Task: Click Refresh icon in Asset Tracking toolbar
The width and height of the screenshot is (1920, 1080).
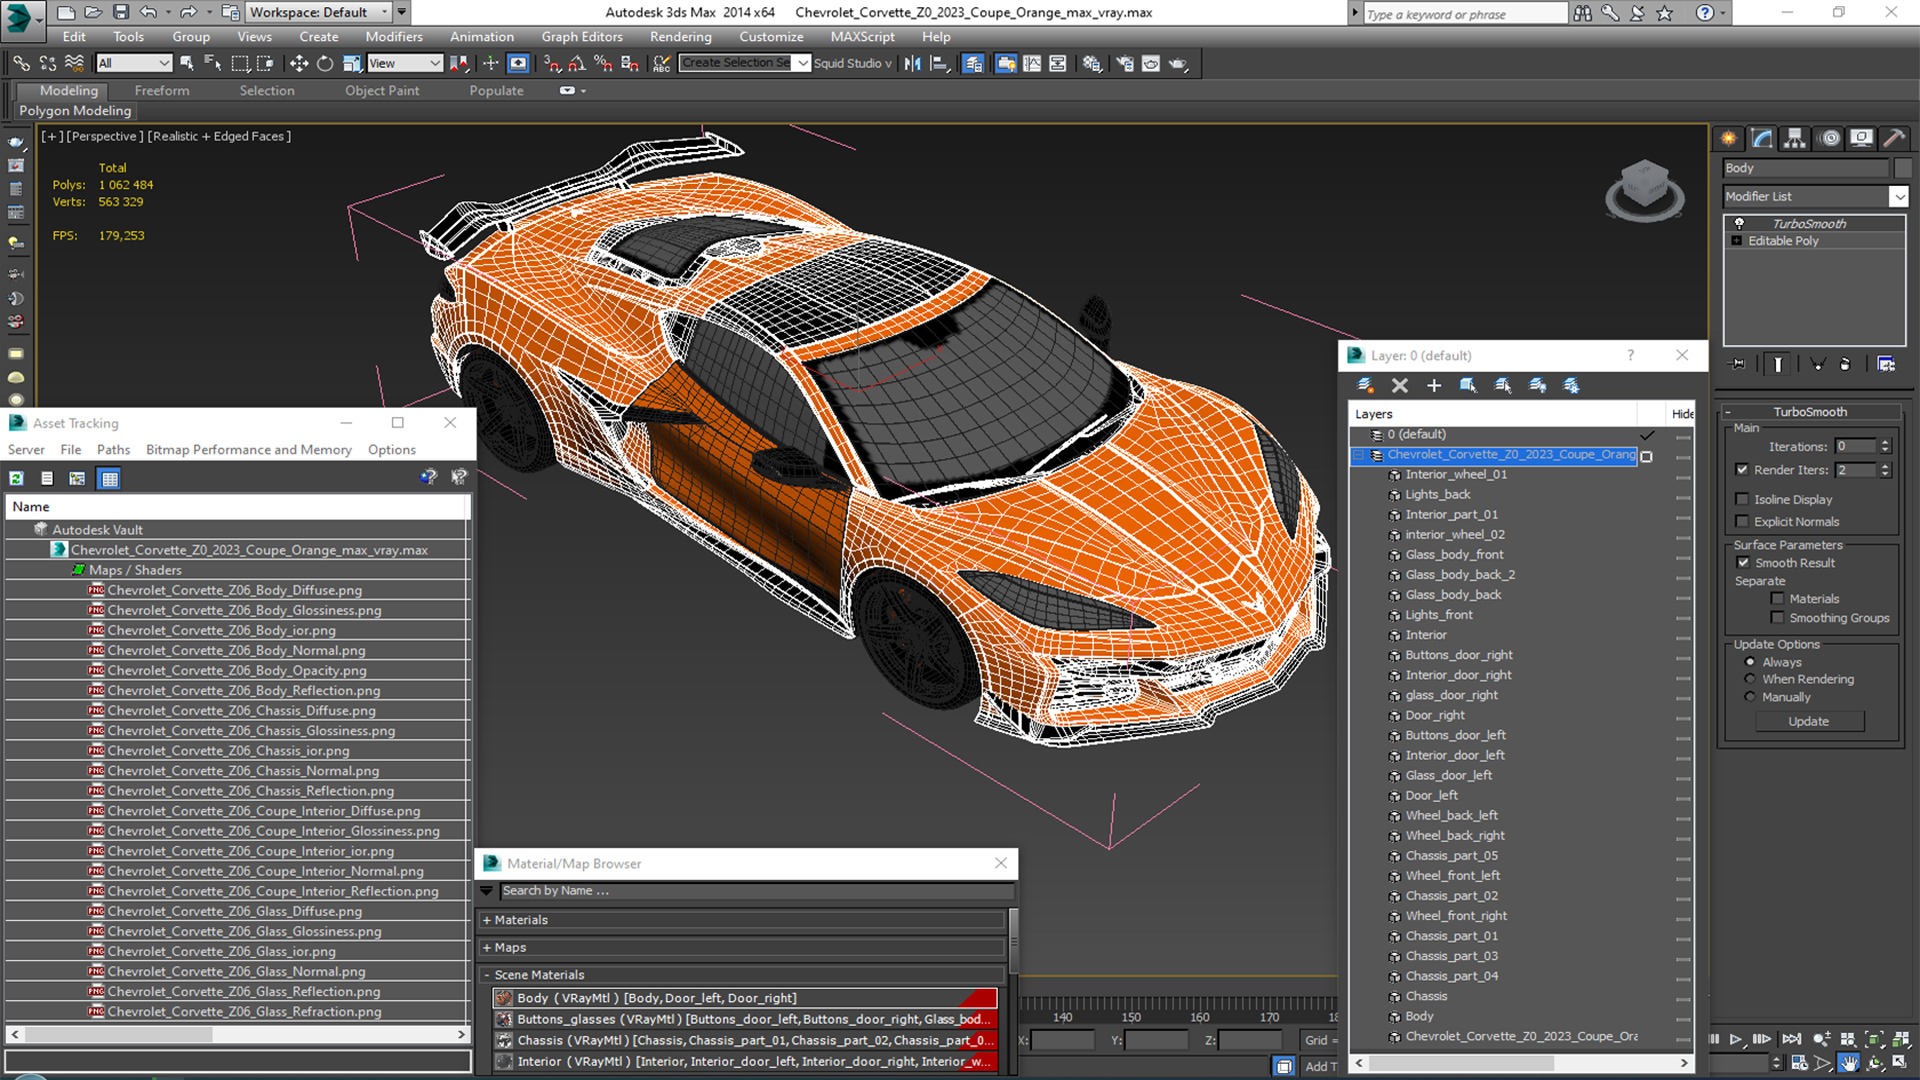Action: point(16,478)
